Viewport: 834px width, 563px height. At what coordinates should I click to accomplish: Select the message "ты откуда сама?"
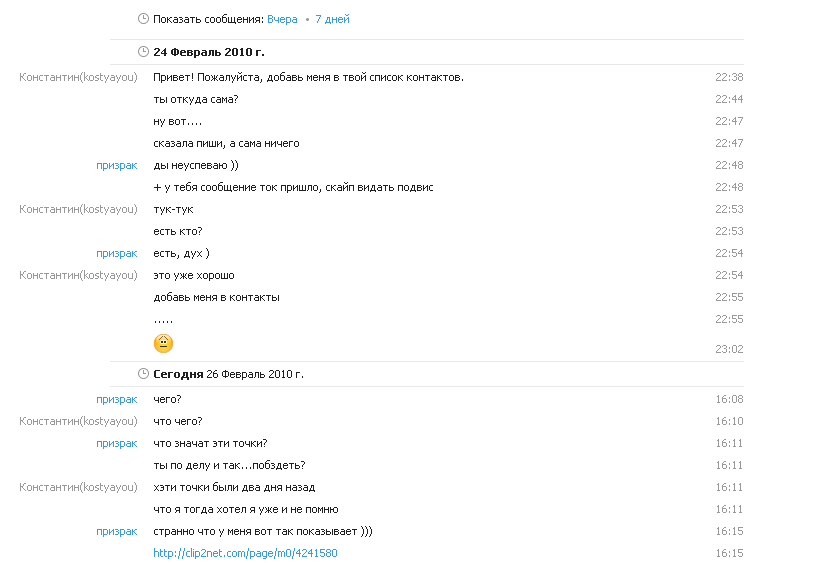pos(196,99)
